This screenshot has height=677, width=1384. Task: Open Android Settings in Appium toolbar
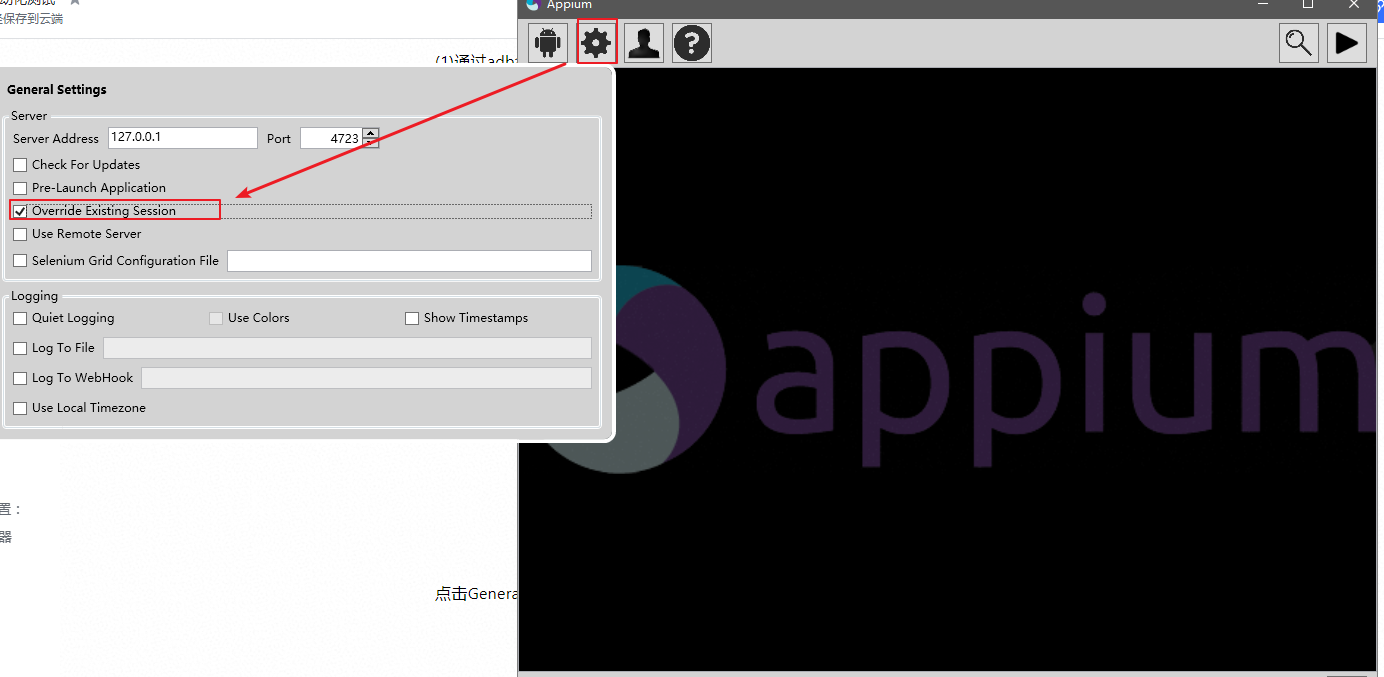[x=548, y=43]
